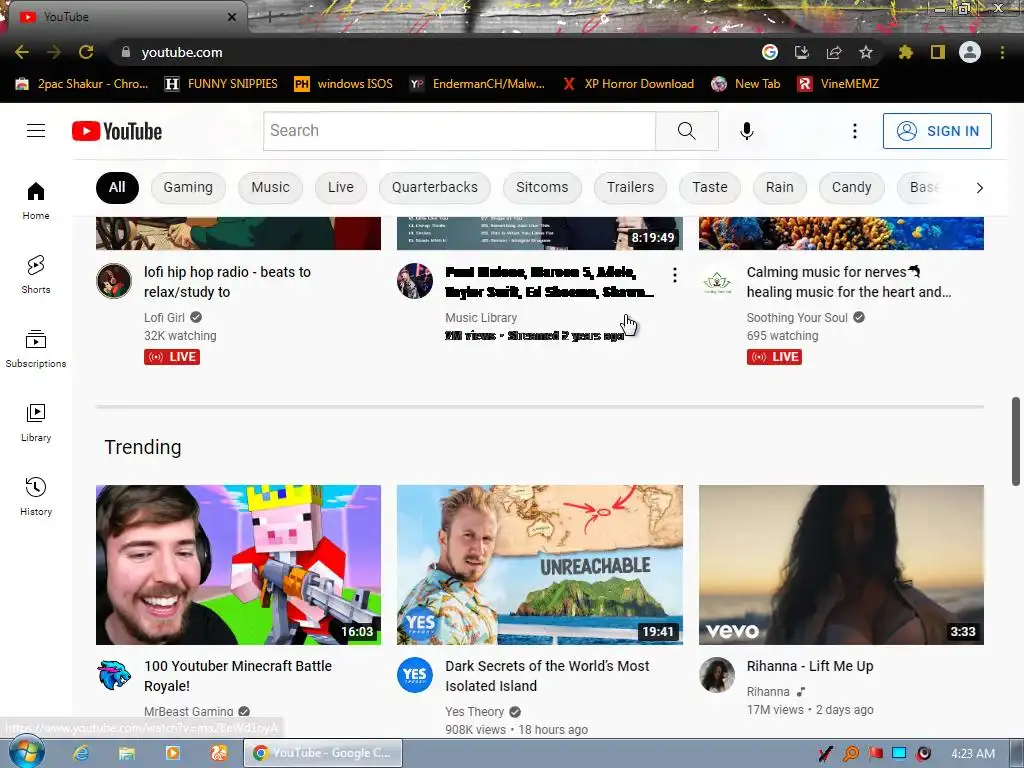Open the 2pac Shakur bookmark
This screenshot has width=1024, height=768.
[82, 84]
